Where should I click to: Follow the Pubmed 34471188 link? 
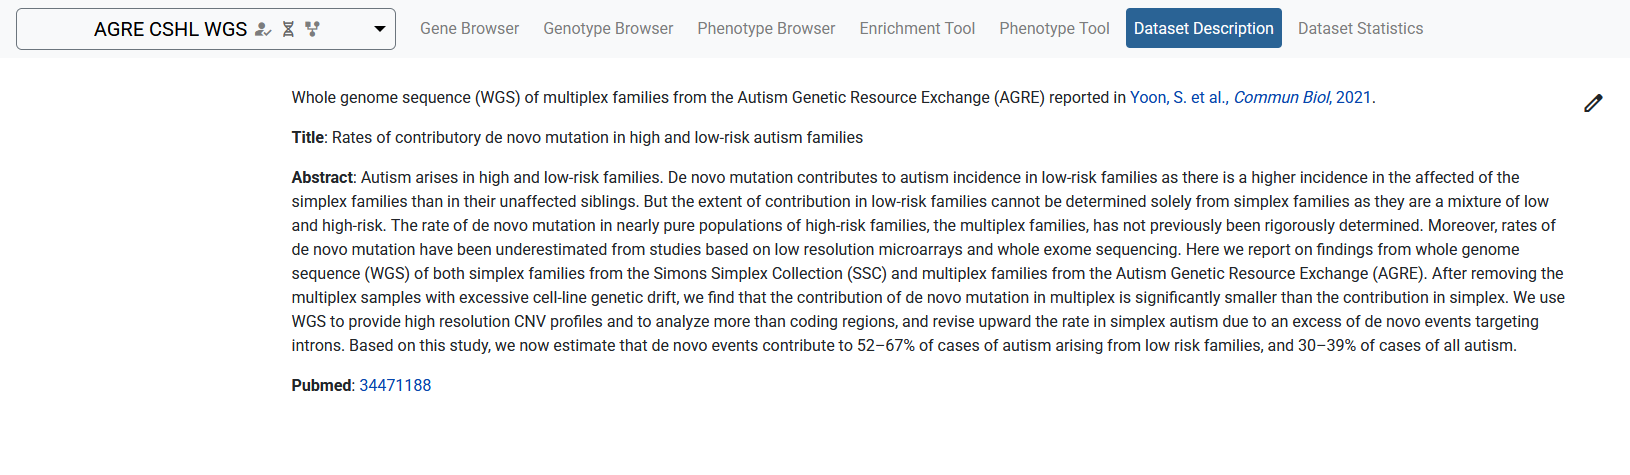[395, 385]
